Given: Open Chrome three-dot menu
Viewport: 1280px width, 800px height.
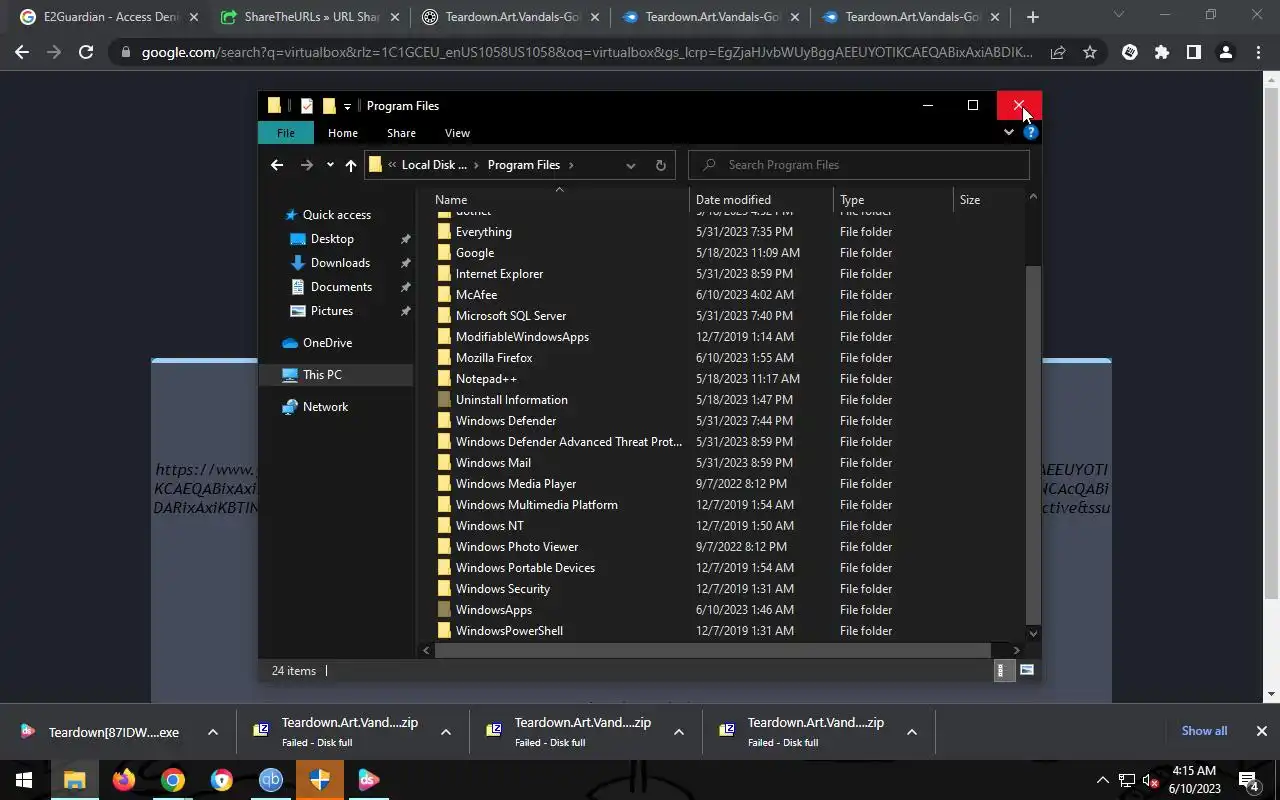Looking at the screenshot, I should coord(1258,52).
